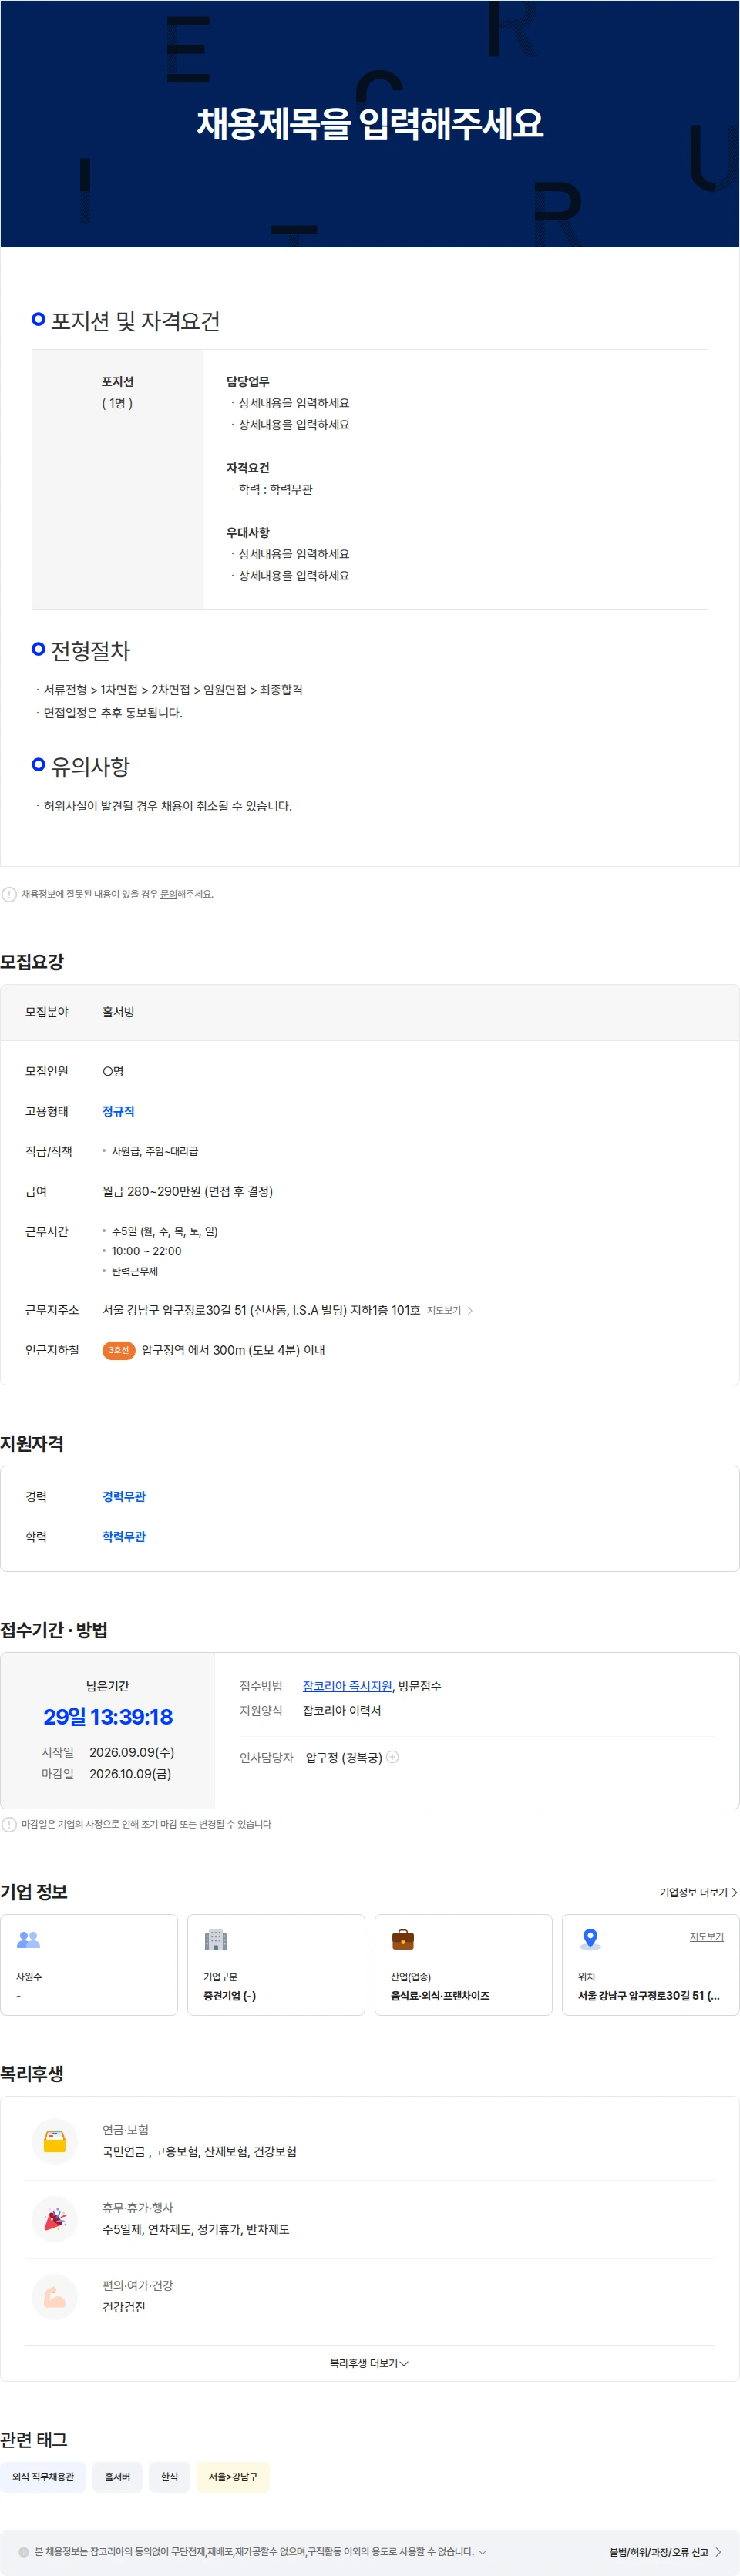Click the location pin icon
Screen dimensions: 740x2576
point(590,1939)
